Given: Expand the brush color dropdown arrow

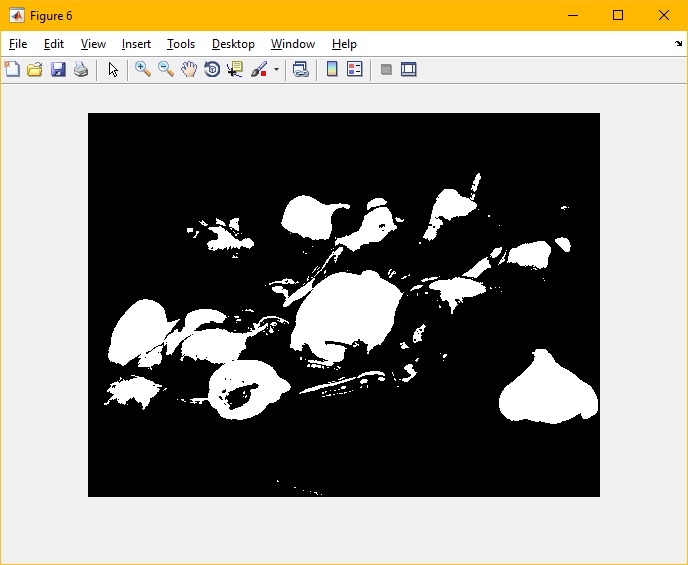Looking at the screenshot, I should pos(276,70).
